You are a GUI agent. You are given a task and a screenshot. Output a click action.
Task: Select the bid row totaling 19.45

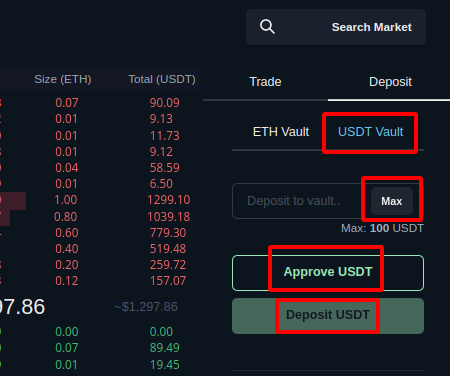point(99,365)
